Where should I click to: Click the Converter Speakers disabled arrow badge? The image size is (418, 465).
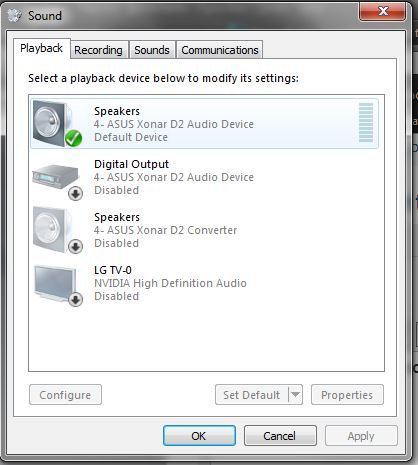click(x=76, y=247)
